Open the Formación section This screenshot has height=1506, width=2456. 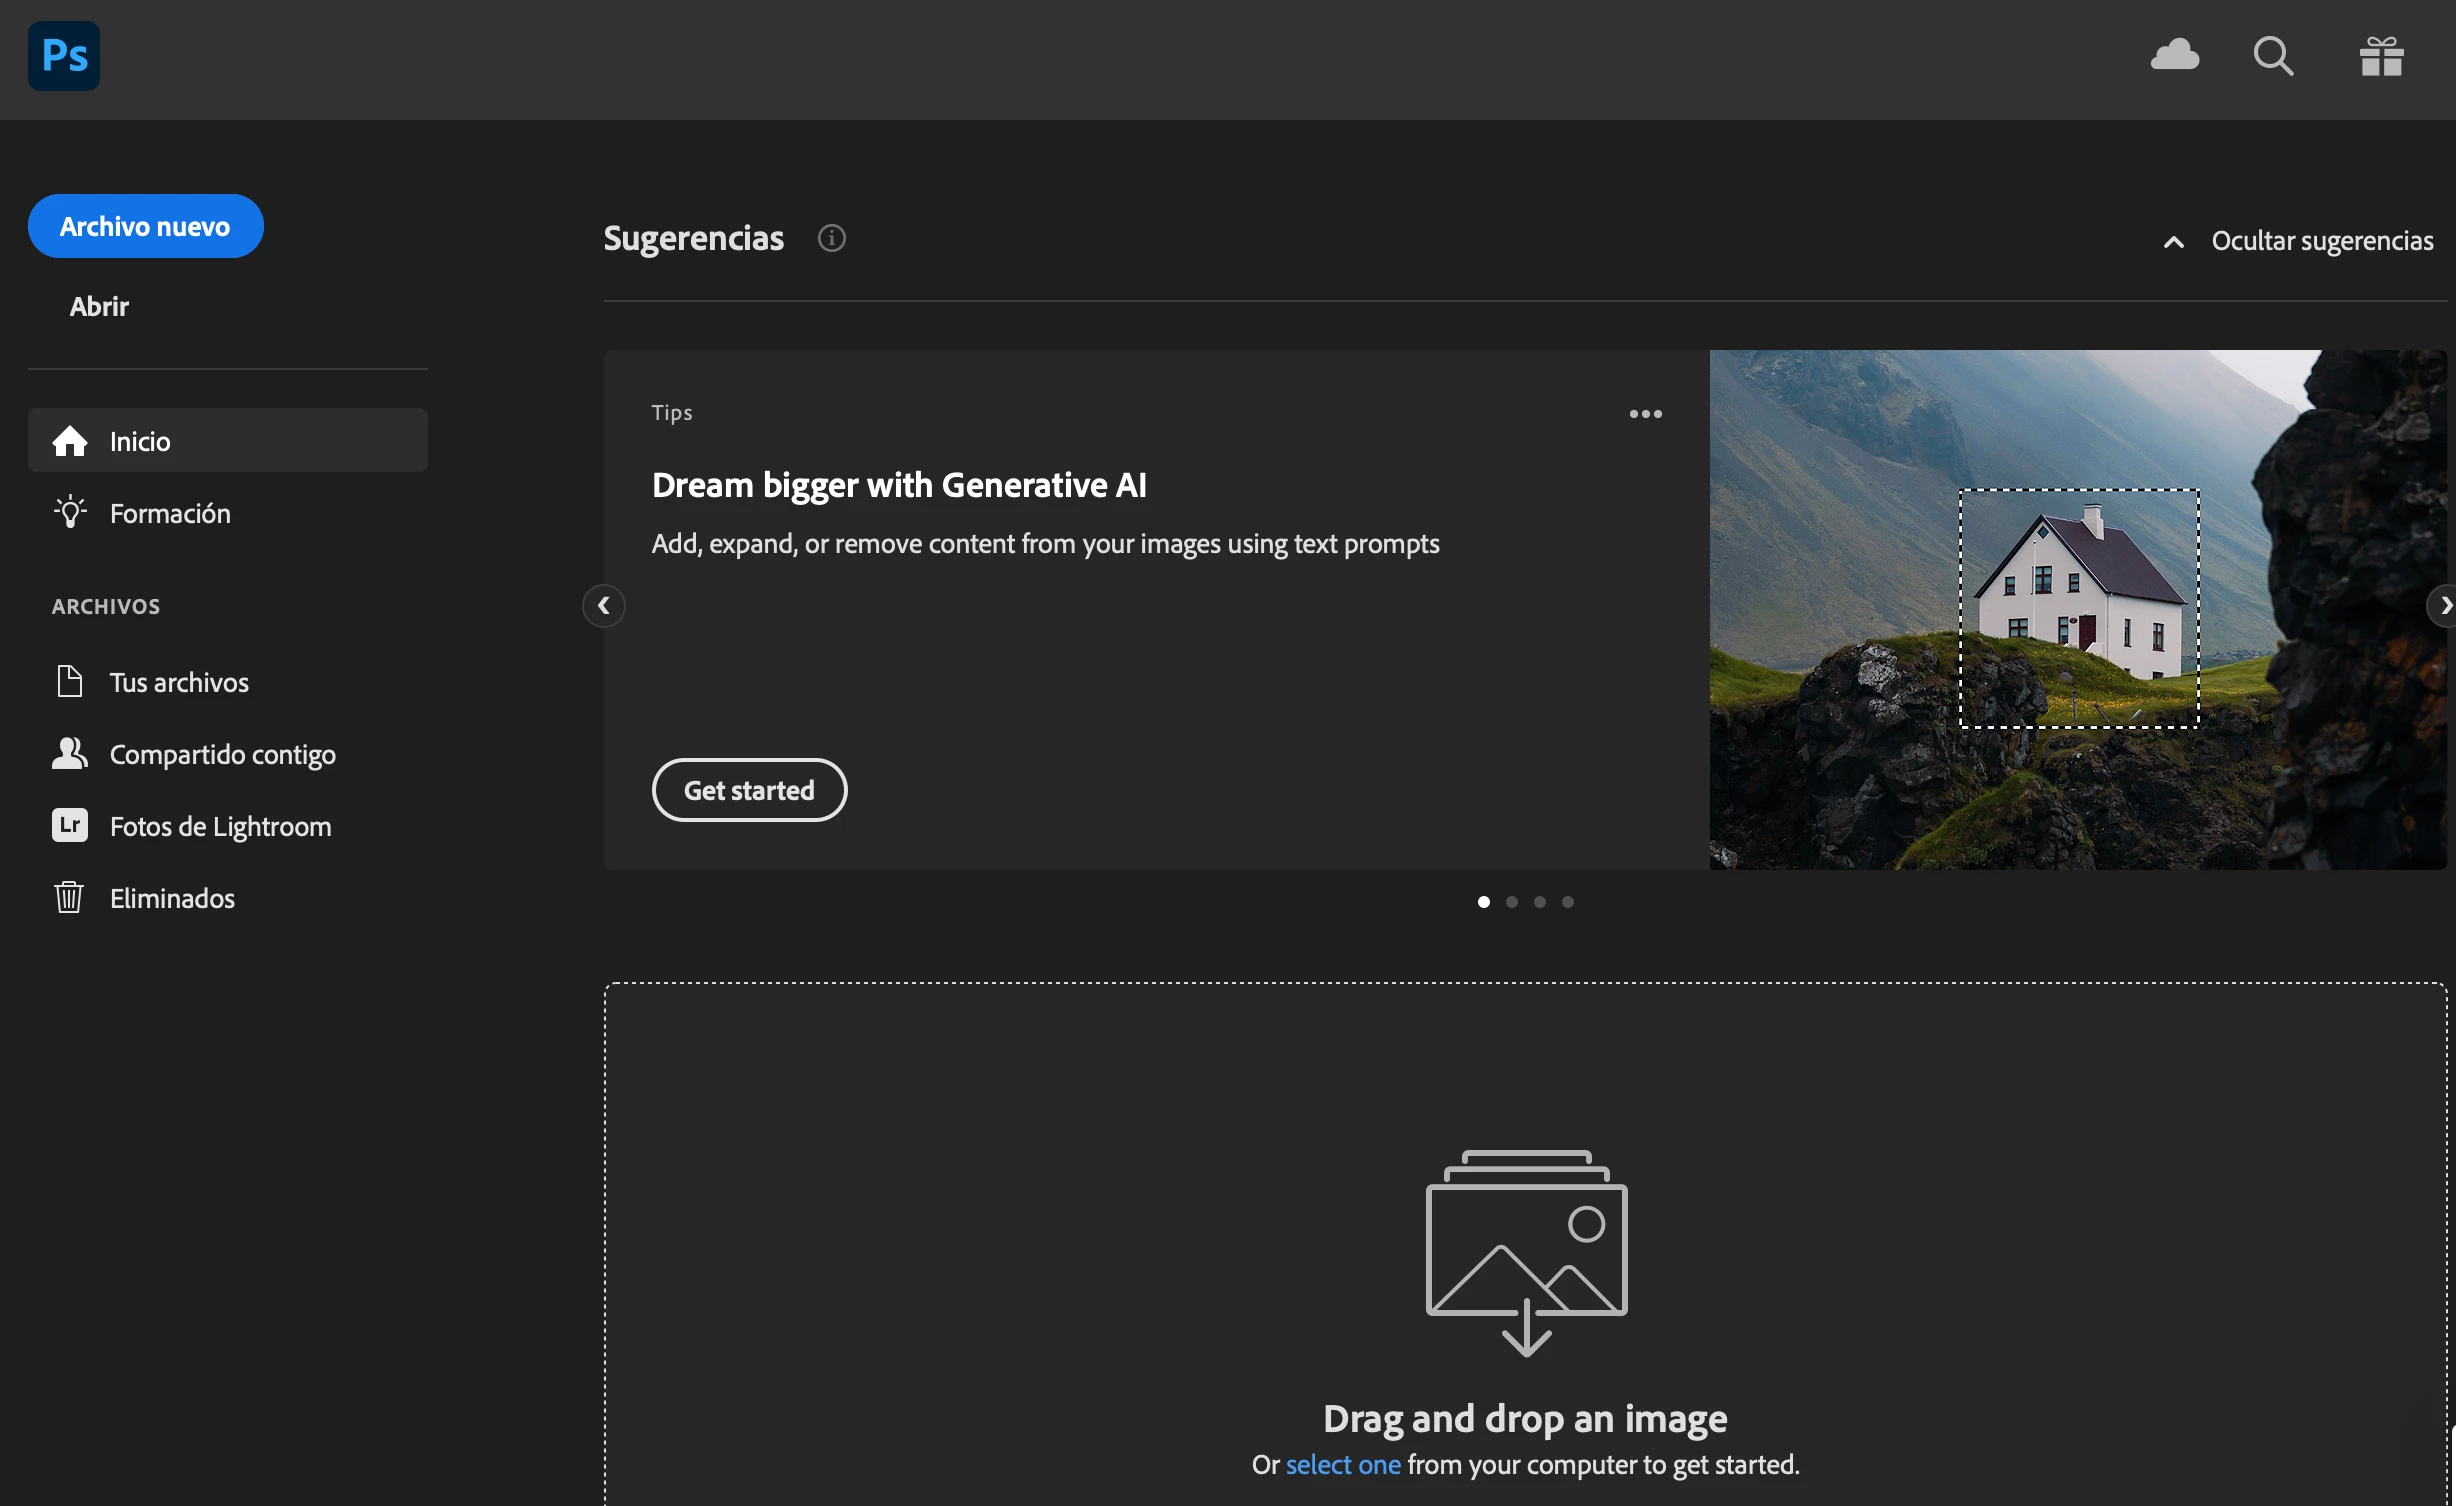pos(170,514)
